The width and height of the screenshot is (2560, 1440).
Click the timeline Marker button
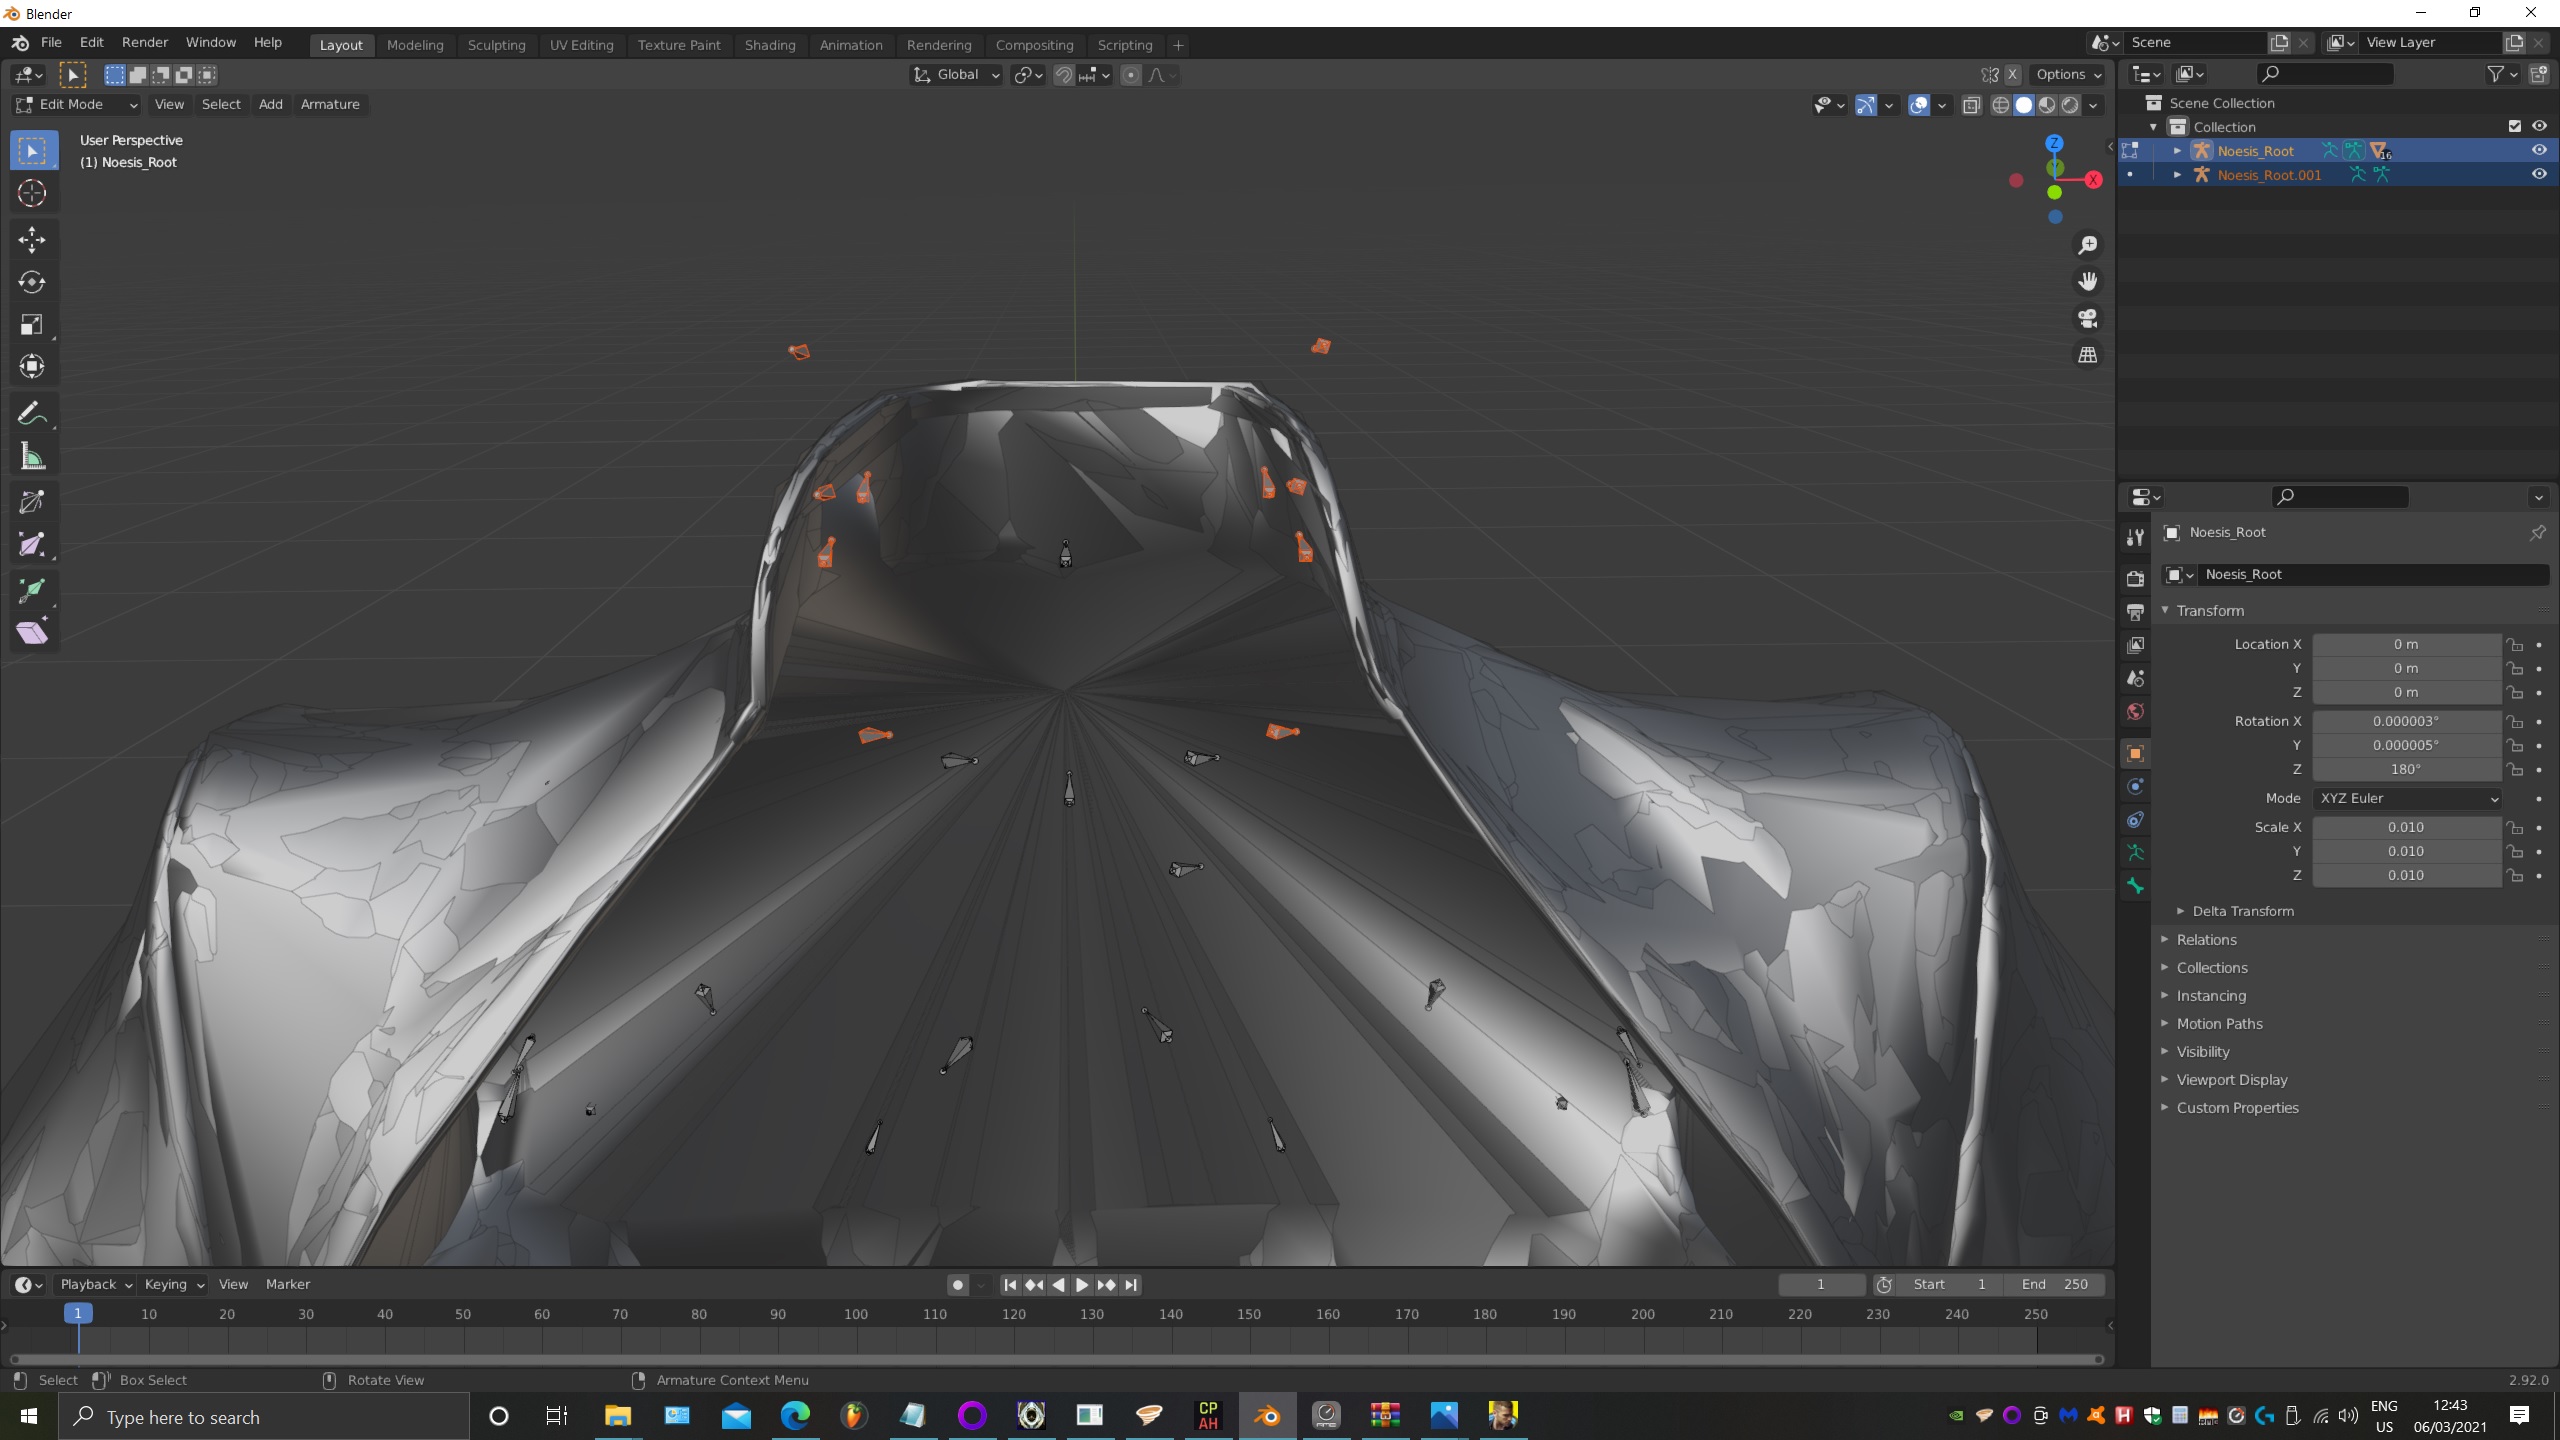tap(288, 1285)
